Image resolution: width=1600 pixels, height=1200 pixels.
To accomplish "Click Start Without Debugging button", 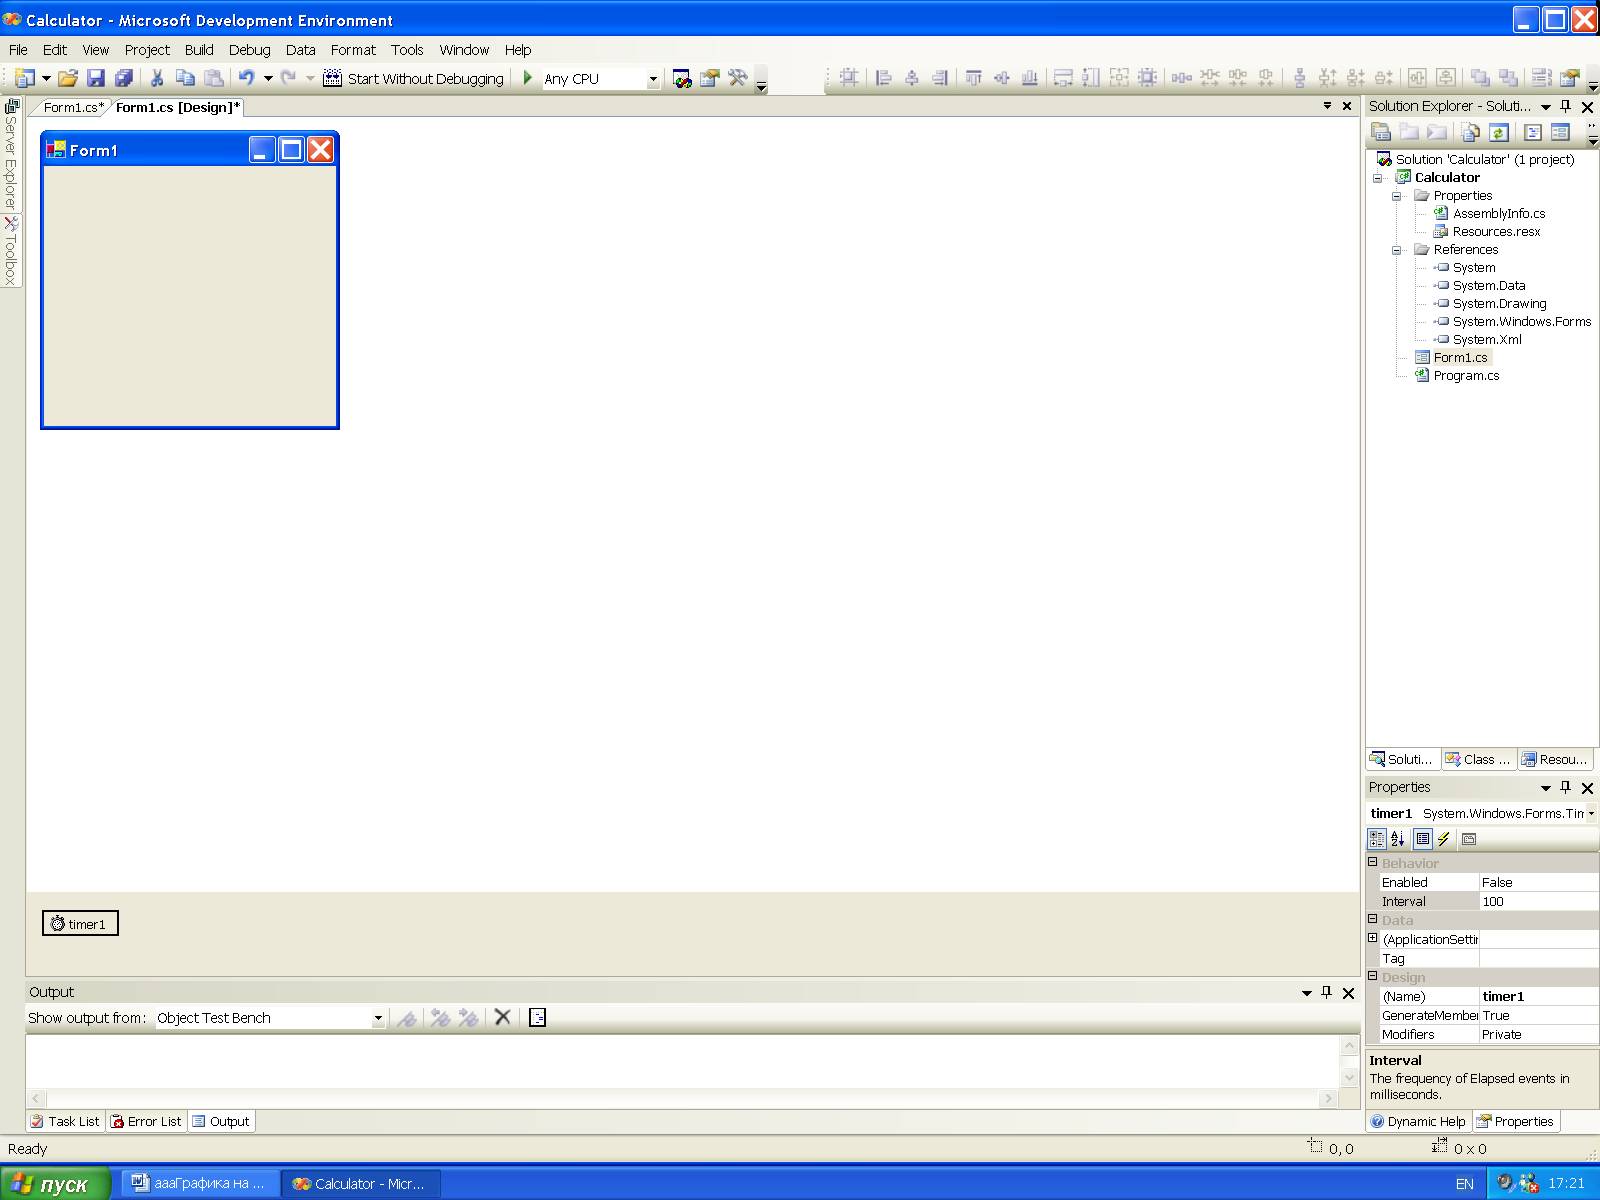I will 414,78.
